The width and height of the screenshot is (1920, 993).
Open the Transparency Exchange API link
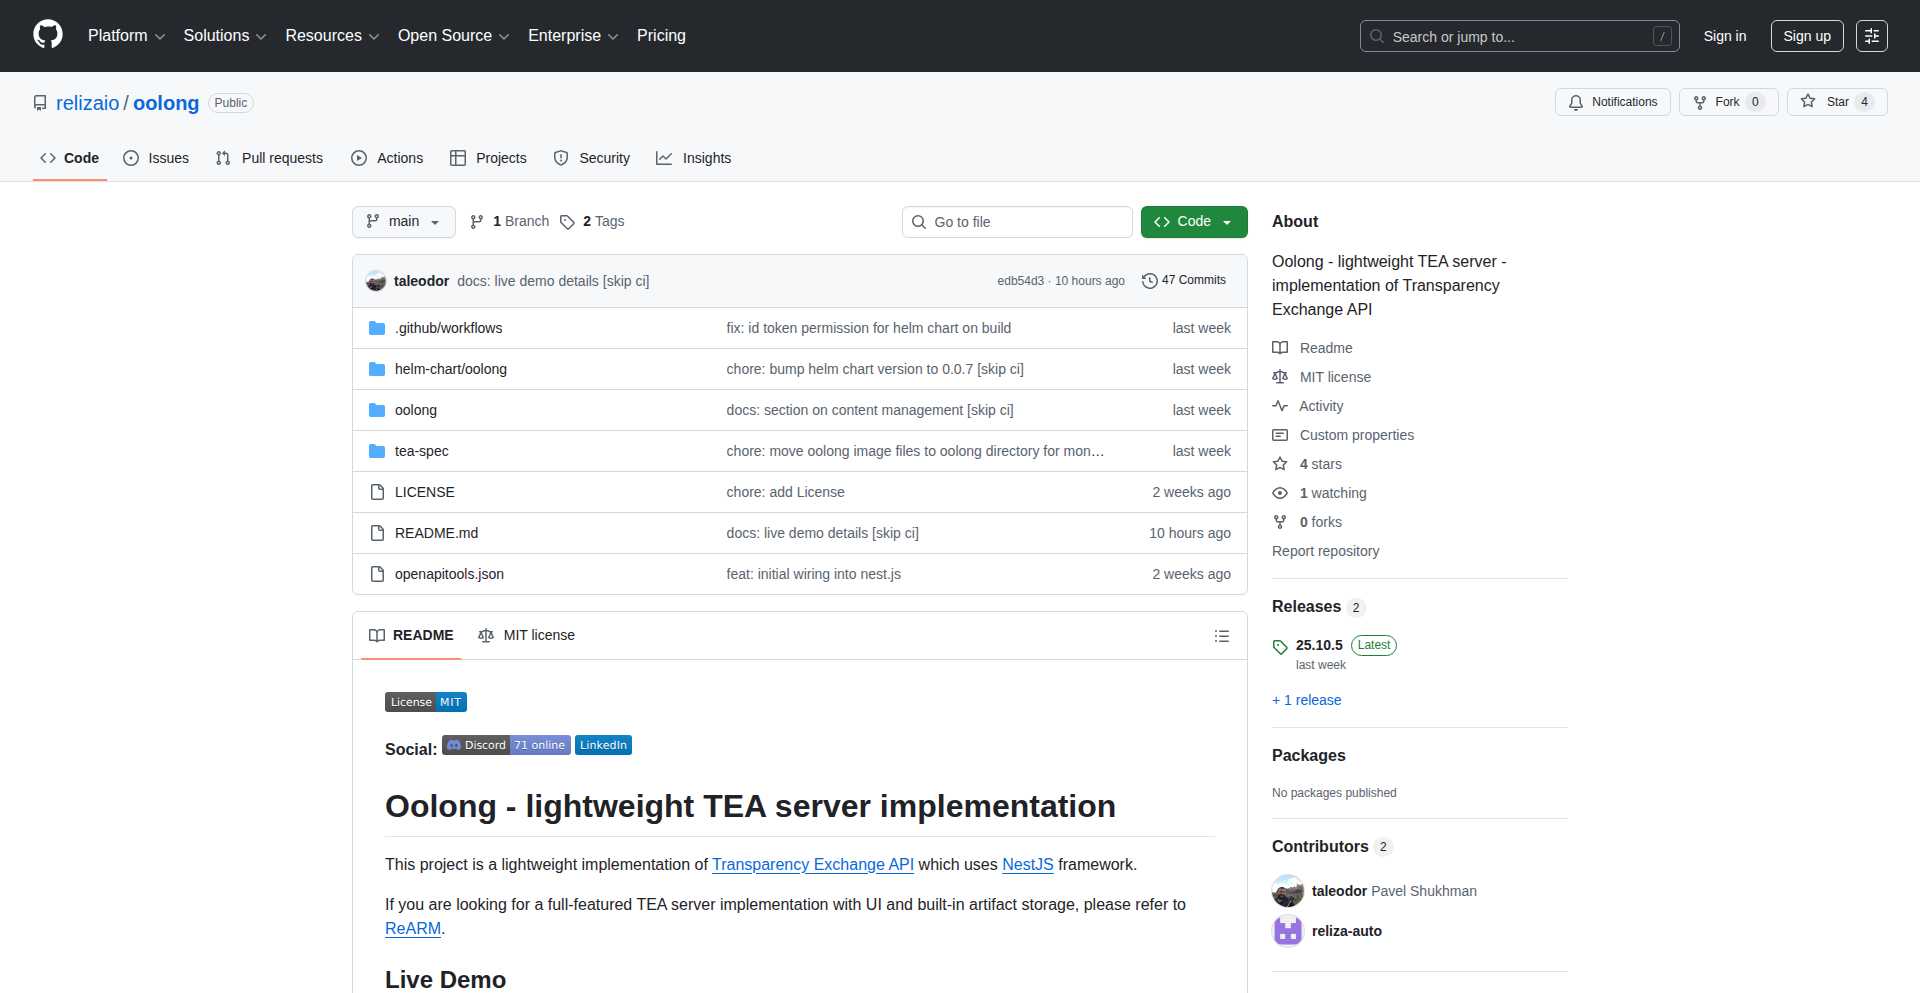[812, 864]
